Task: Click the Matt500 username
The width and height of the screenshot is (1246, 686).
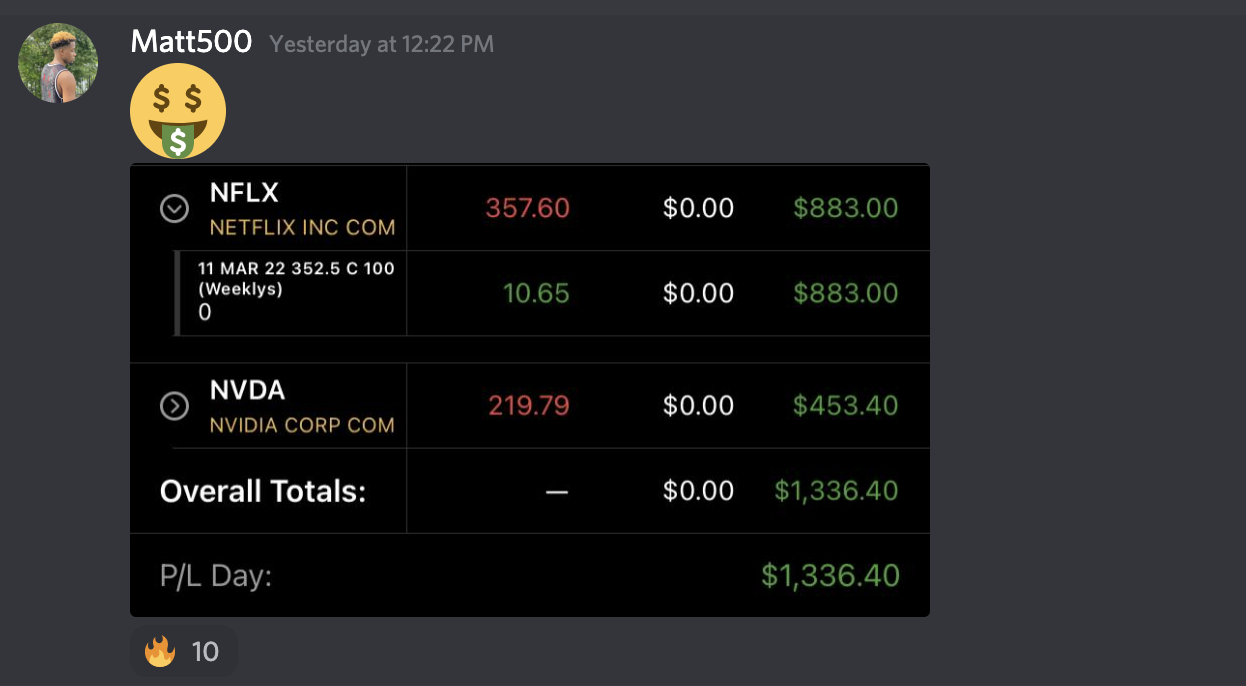Action: (x=191, y=42)
